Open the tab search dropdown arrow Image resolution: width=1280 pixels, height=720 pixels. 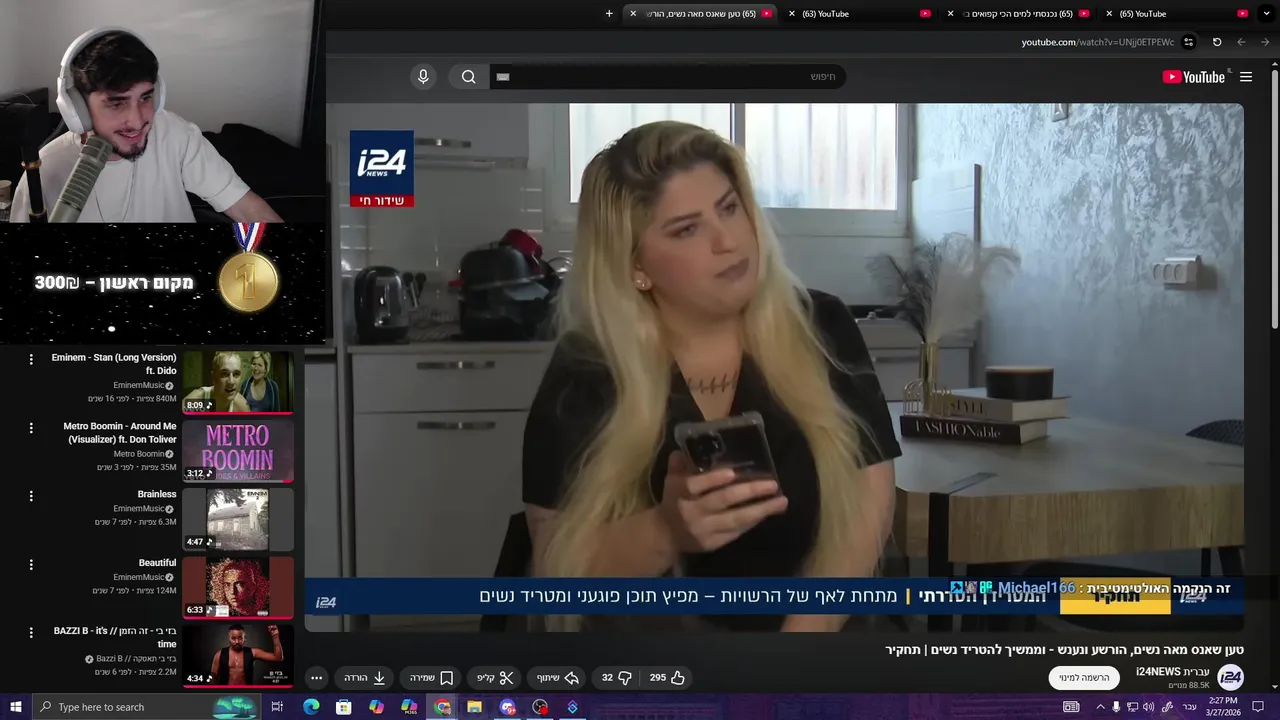(1265, 14)
